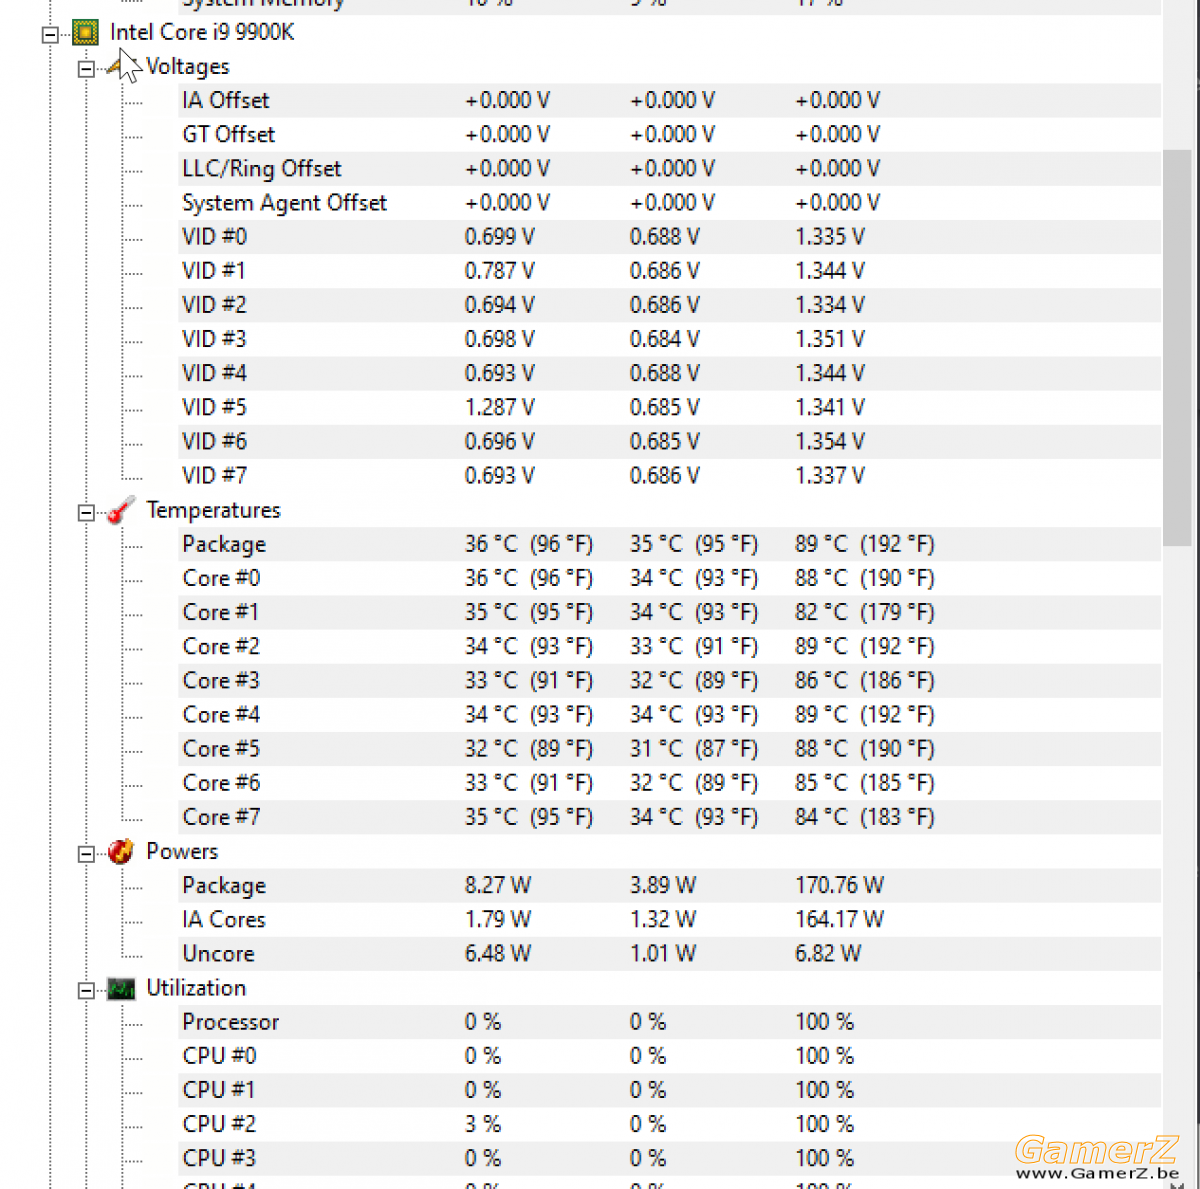Click the 1.287 V current value of VID #5
This screenshot has width=1200, height=1189.
pos(499,407)
